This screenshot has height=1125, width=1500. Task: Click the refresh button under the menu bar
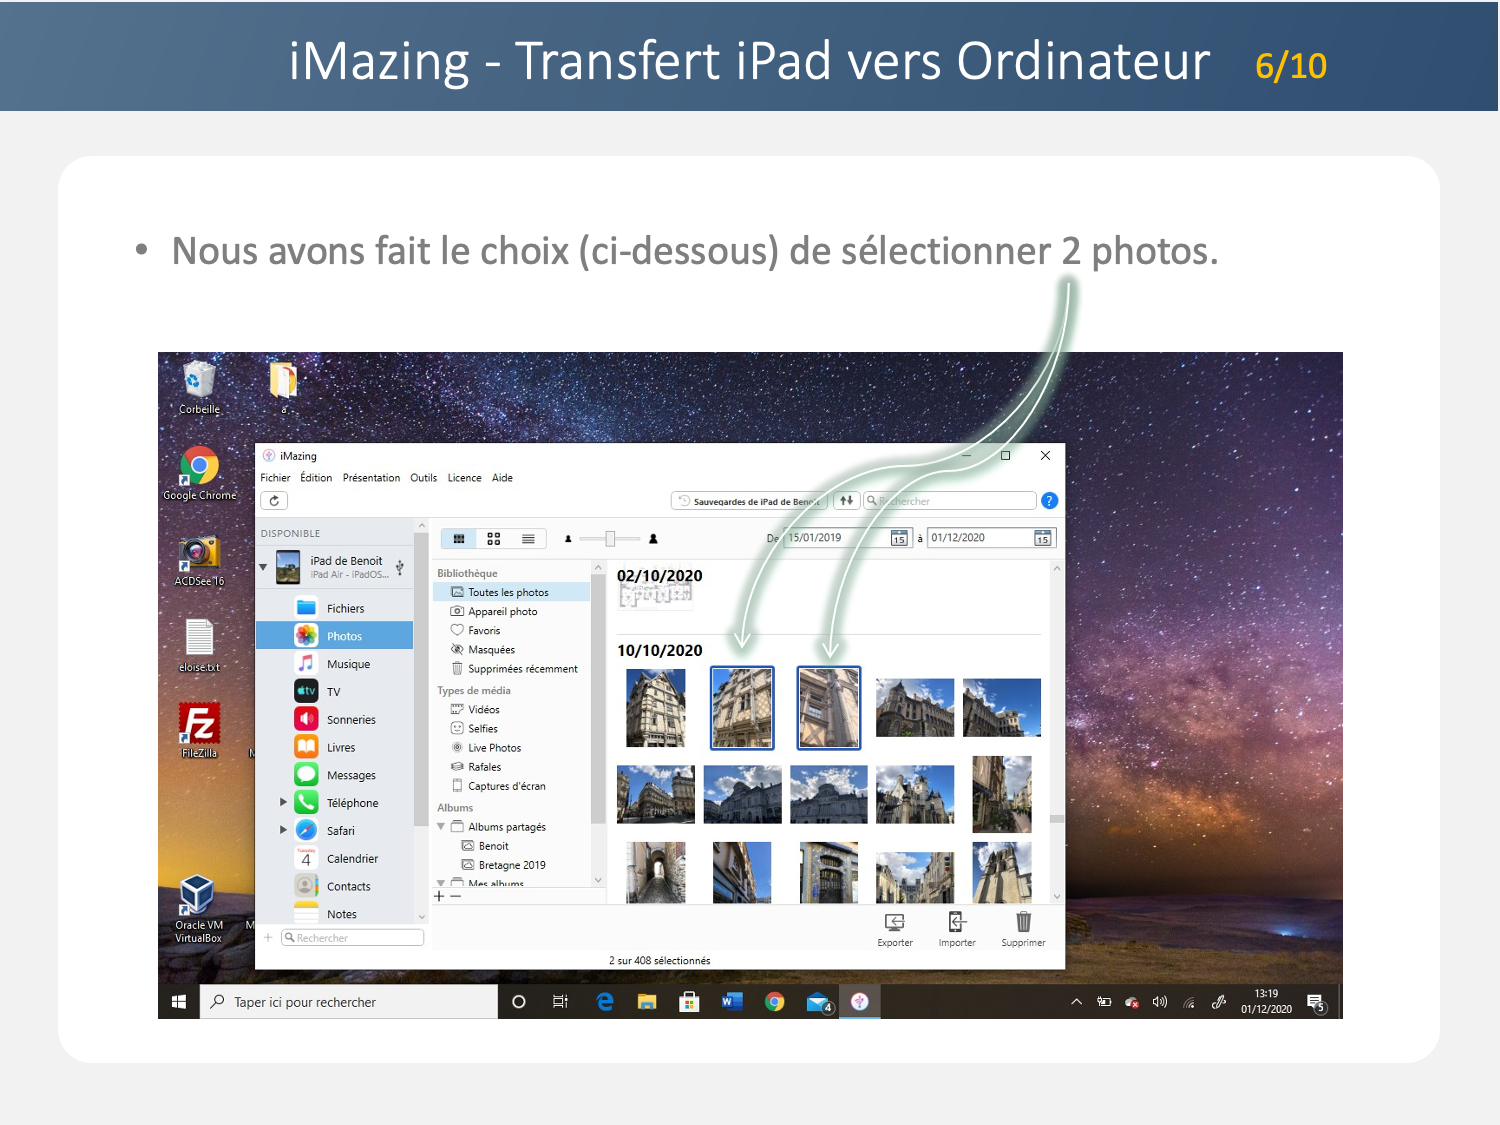(x=274, y=501)
